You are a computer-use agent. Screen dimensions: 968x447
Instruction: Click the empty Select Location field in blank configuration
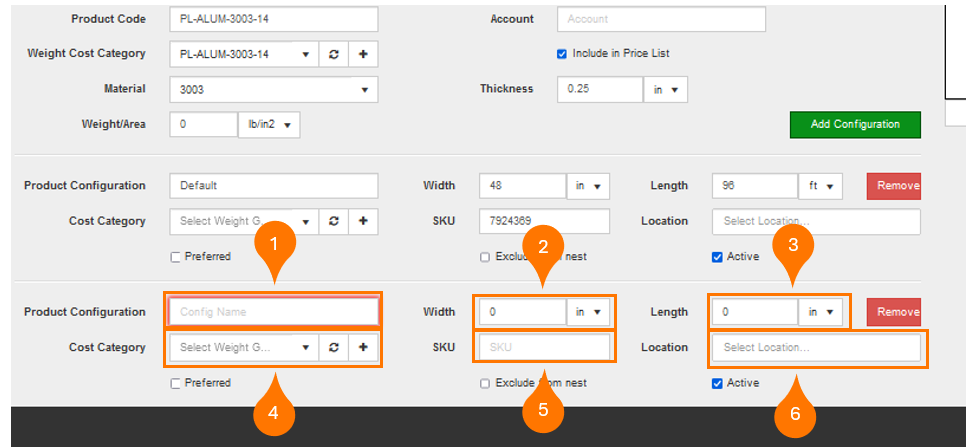click(816, 348)
